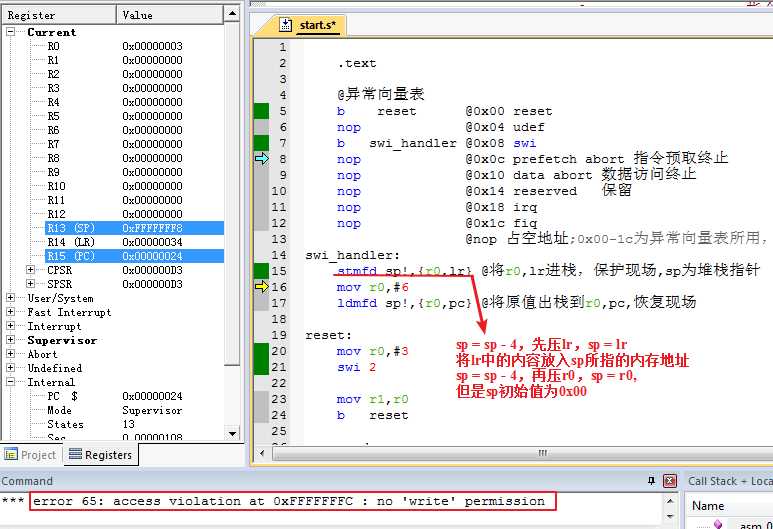Collapse the Internal register group
This screenshot has height=529, width=773.
tap(10, 382)
